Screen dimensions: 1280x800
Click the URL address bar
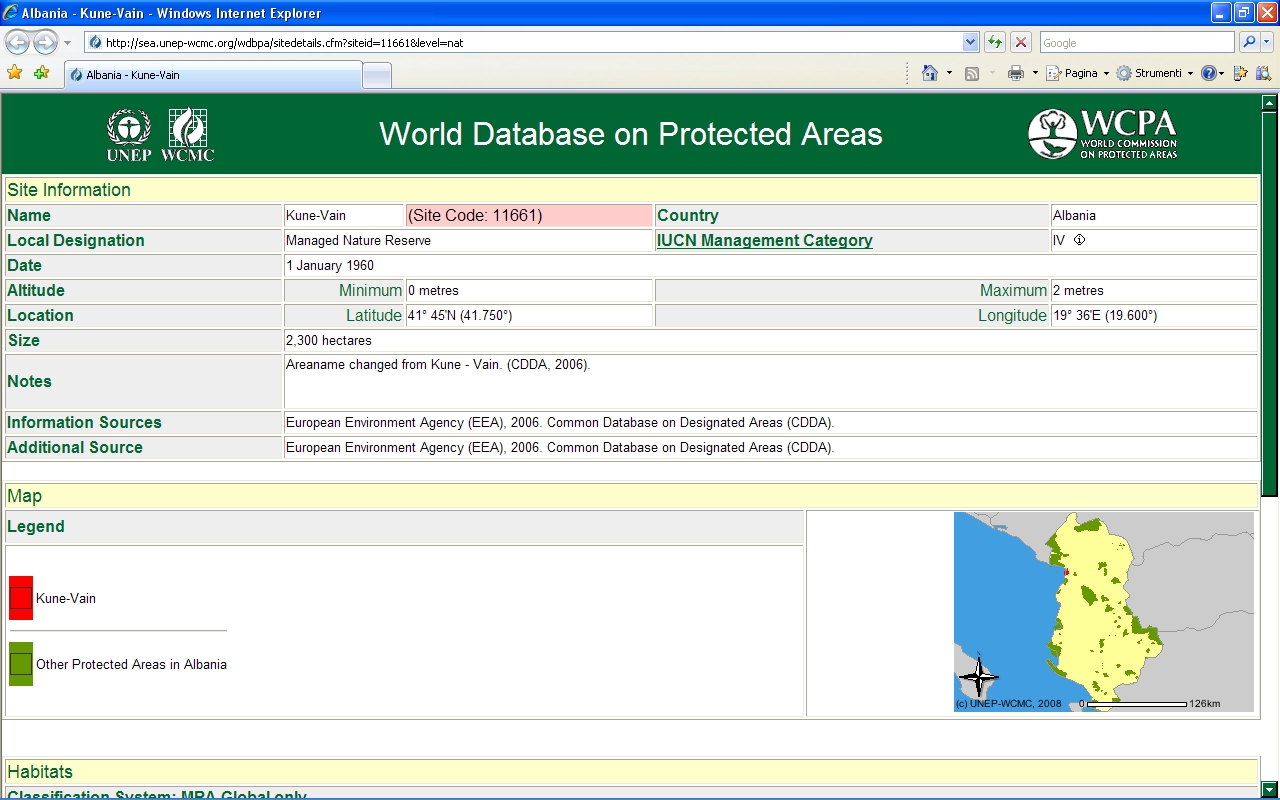tap(523, 43)
